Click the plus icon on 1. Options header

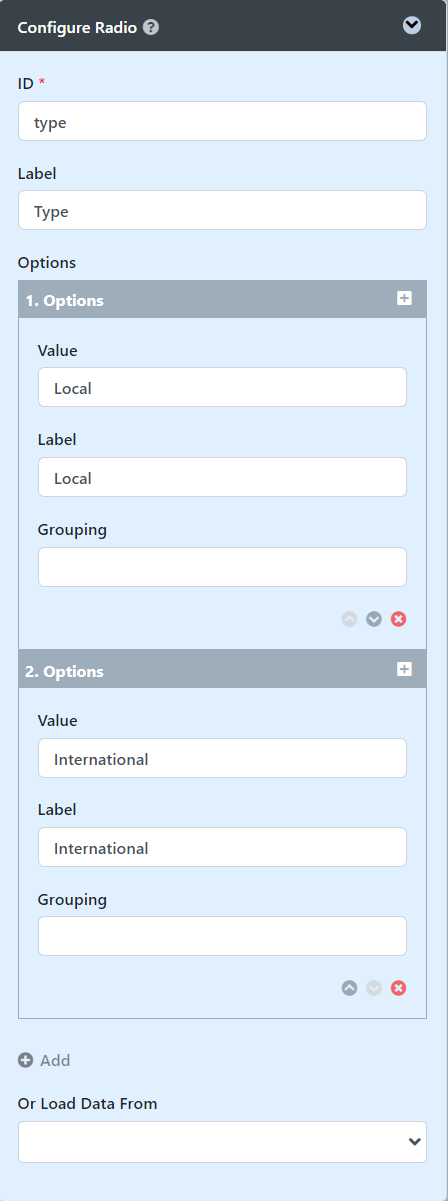point(404,299)
